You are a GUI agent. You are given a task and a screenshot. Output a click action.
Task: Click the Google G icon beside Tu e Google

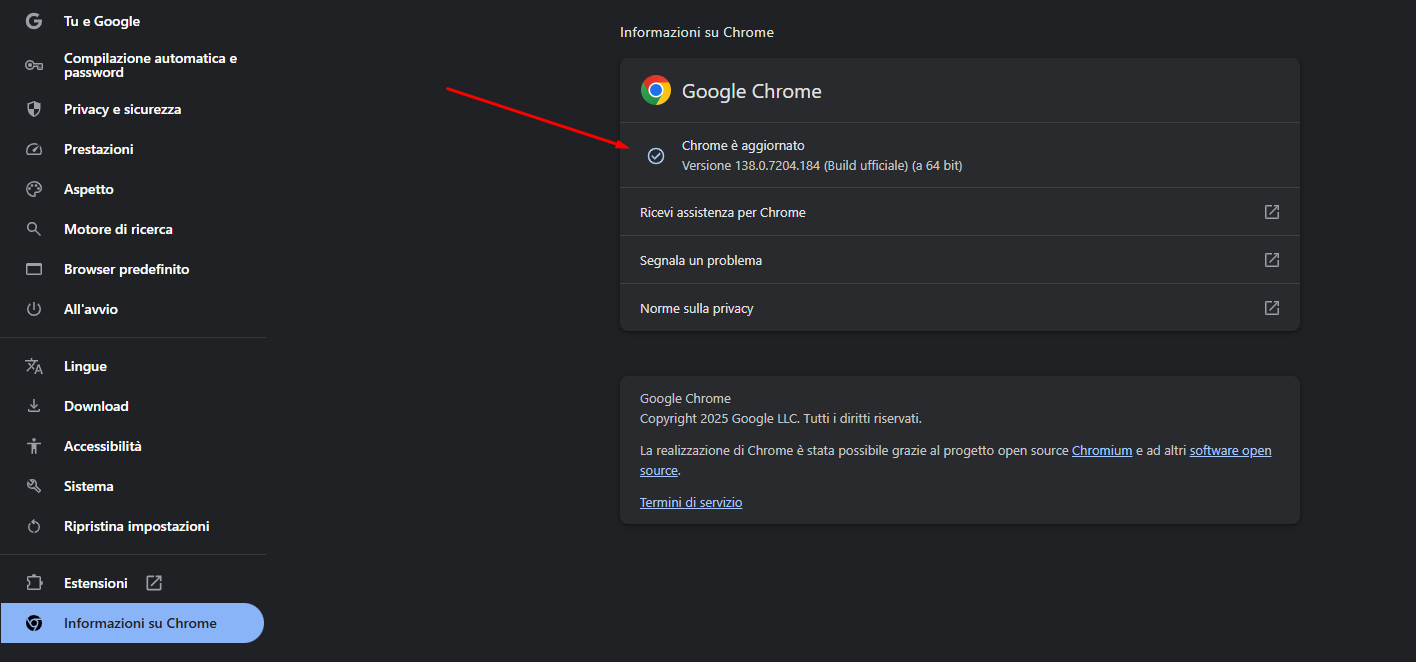coord(34,21)
